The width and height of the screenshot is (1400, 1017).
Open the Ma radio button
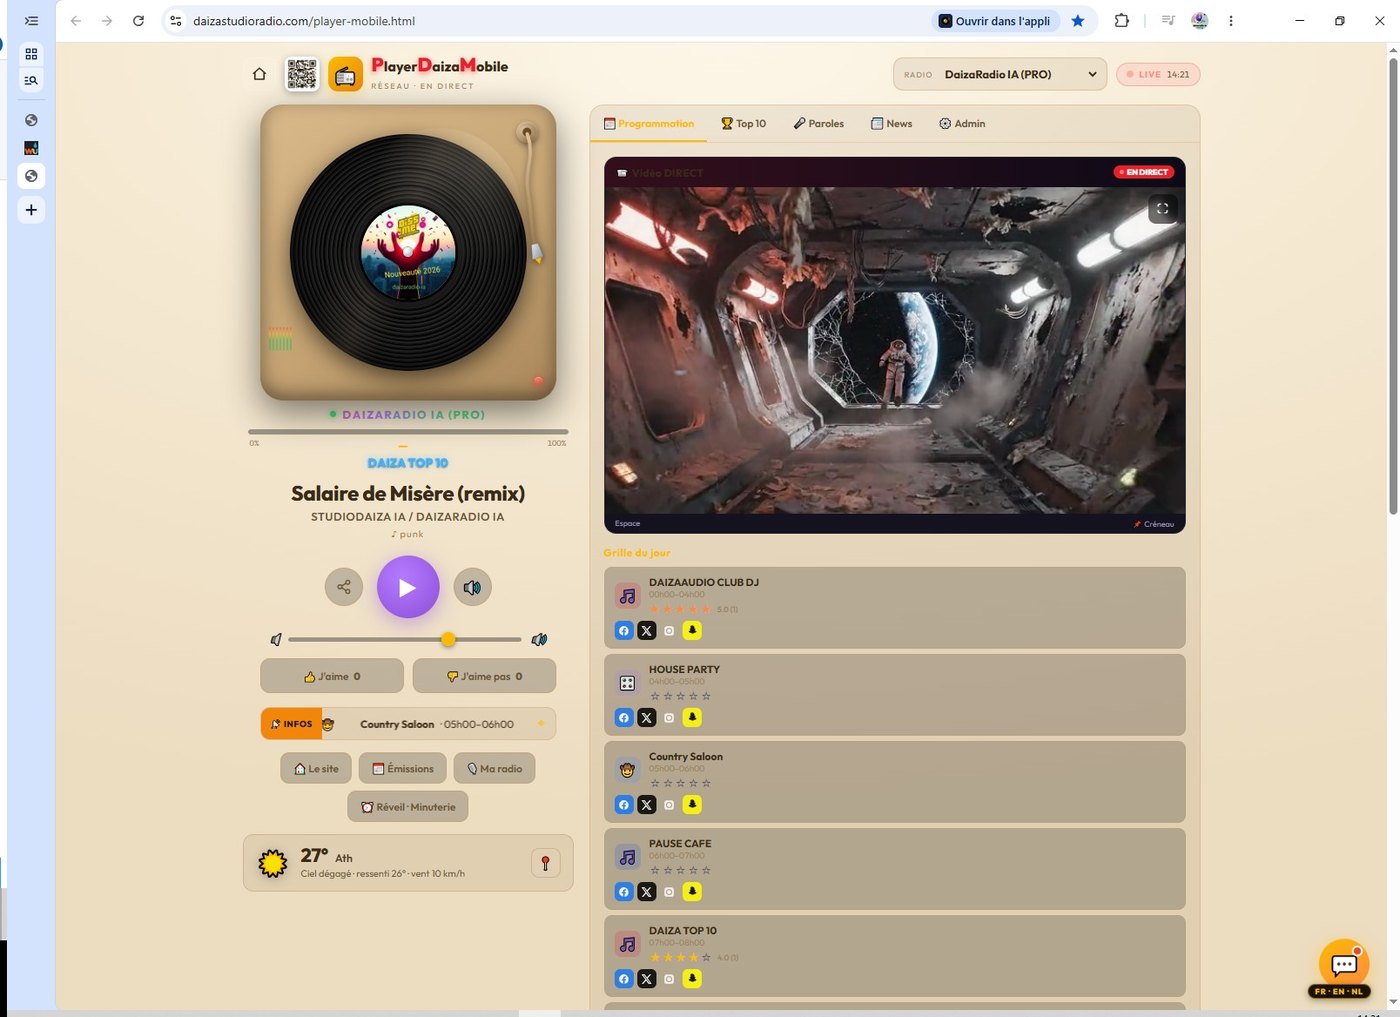tap(494, 768)
